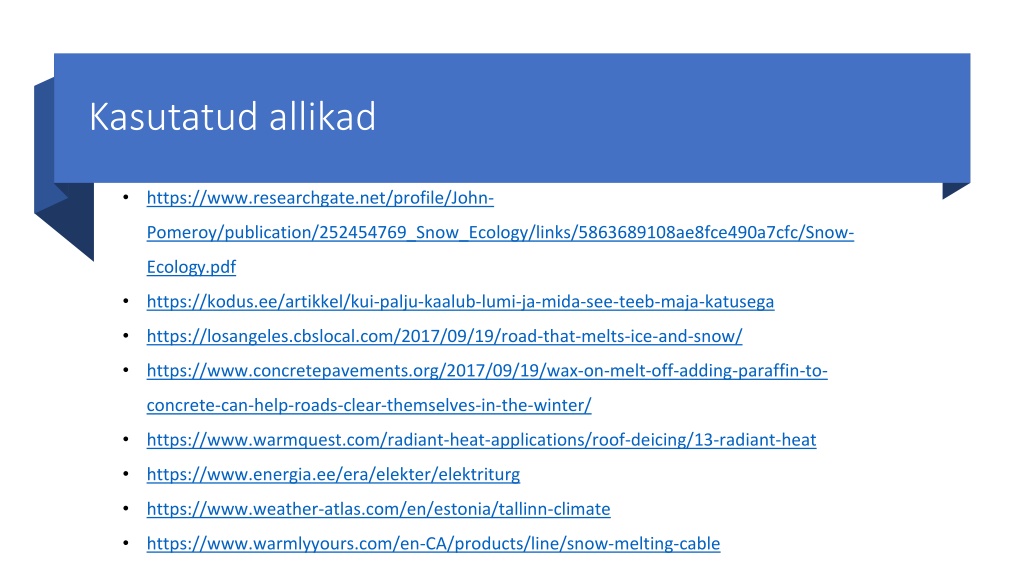Follow the weather-atlas.com tallinn-climate link

click(379, 509)
